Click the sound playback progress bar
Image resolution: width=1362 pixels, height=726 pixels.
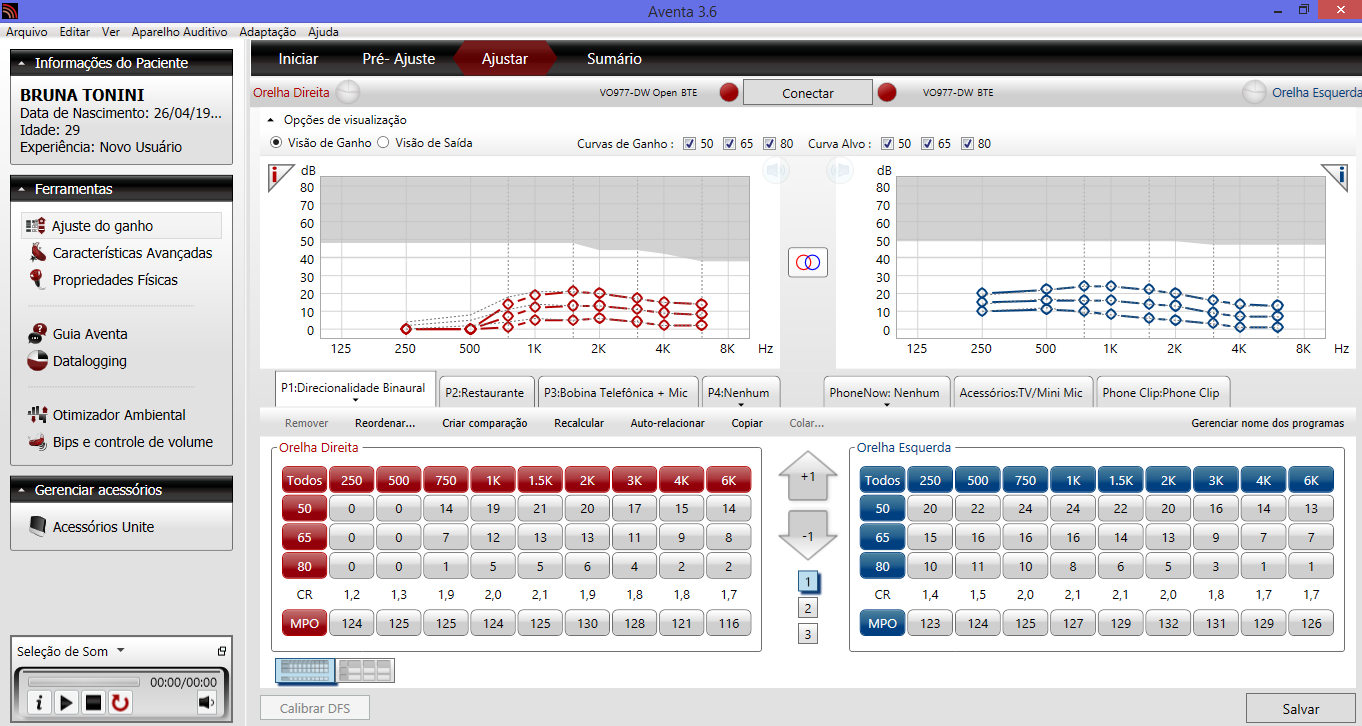coord(83,682)
